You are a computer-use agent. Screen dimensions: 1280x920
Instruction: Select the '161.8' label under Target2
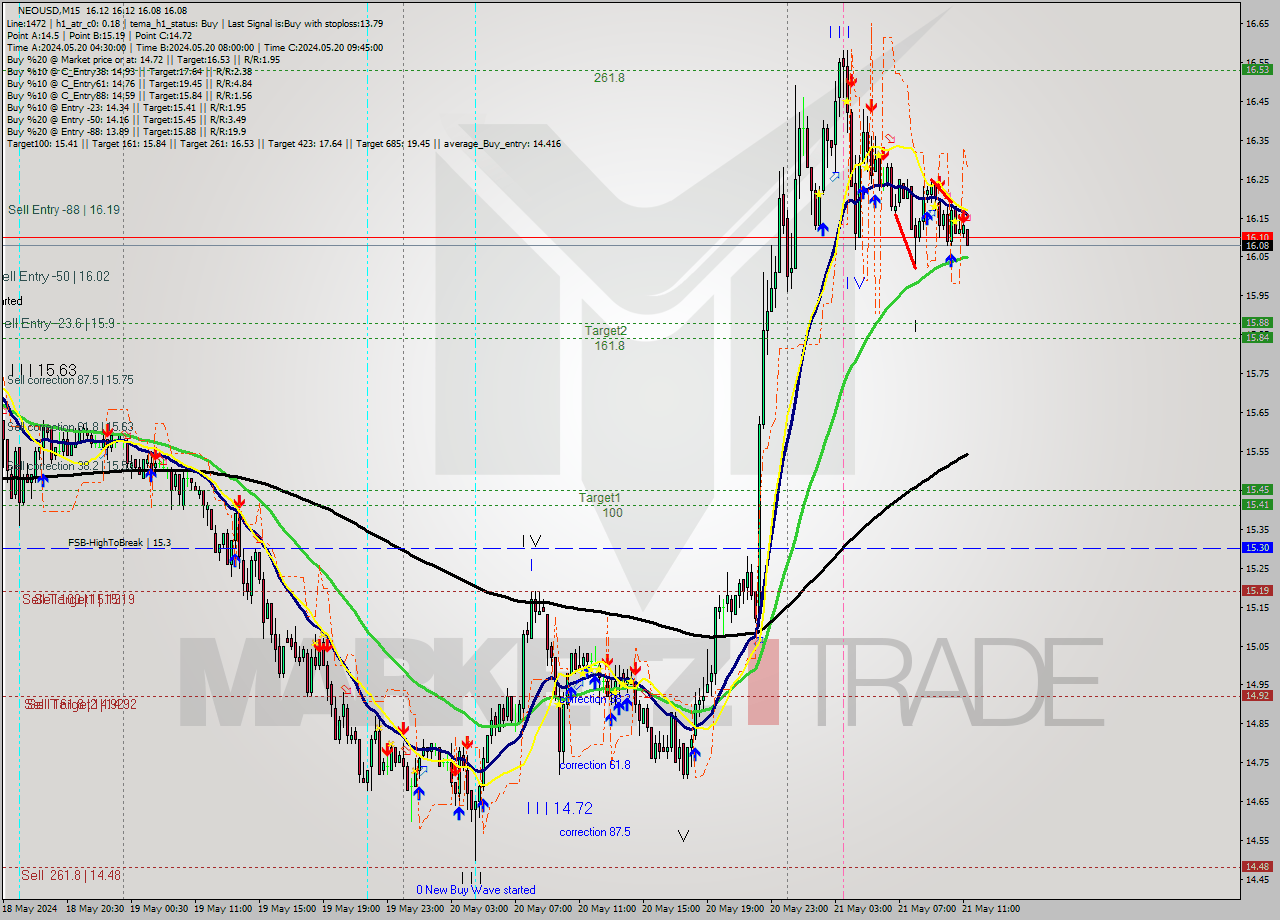point(609,346)
